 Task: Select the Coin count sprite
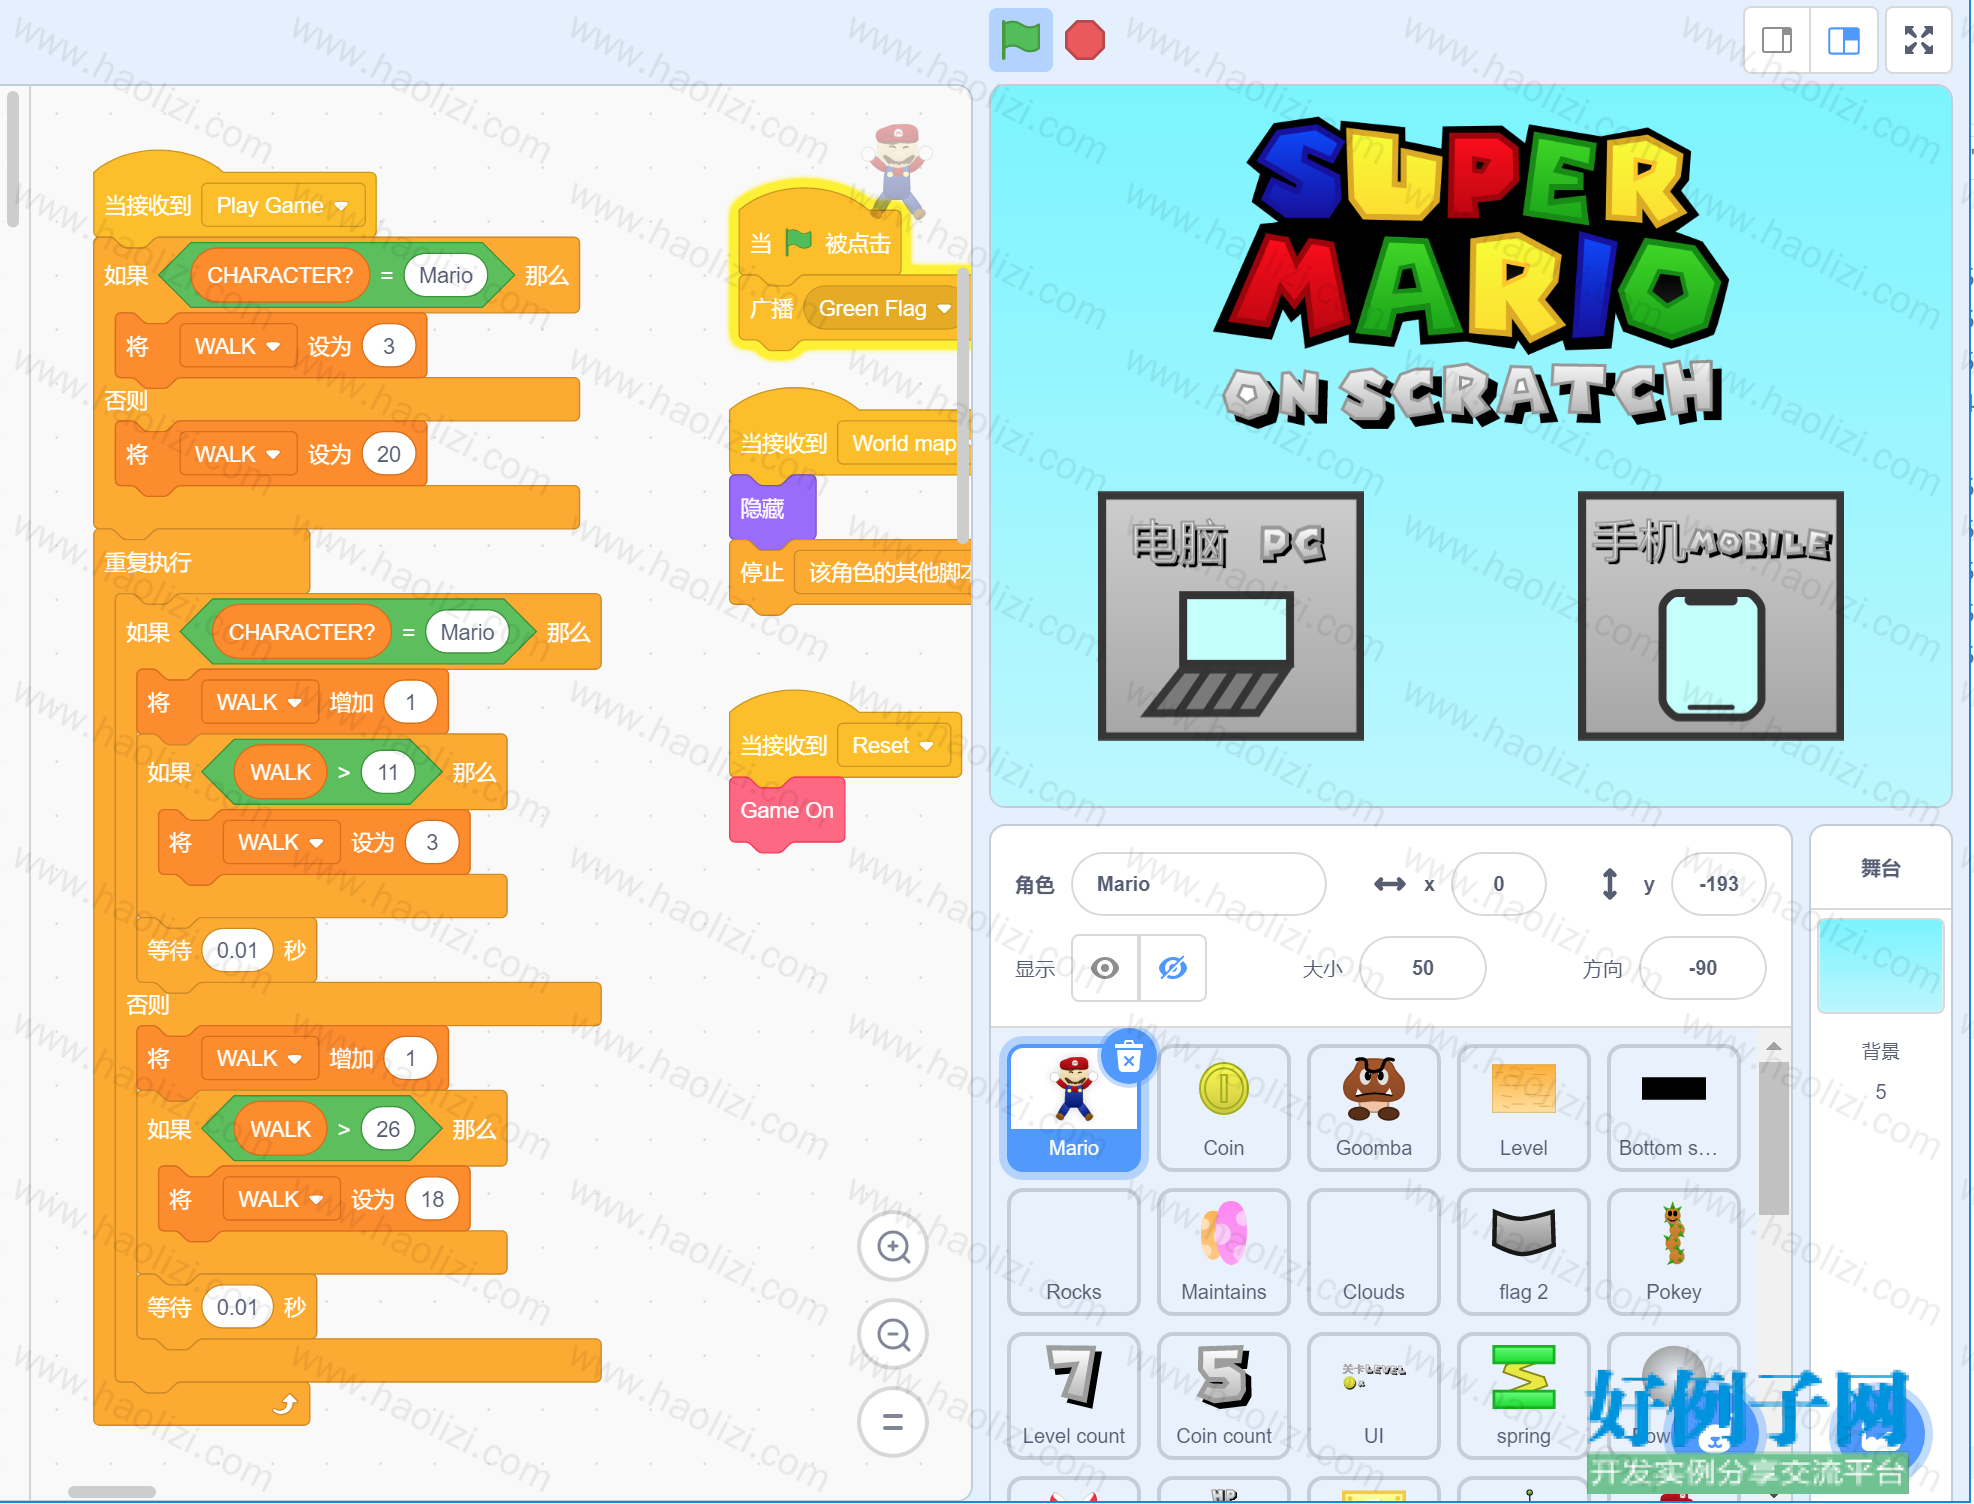[1223, 1395]
